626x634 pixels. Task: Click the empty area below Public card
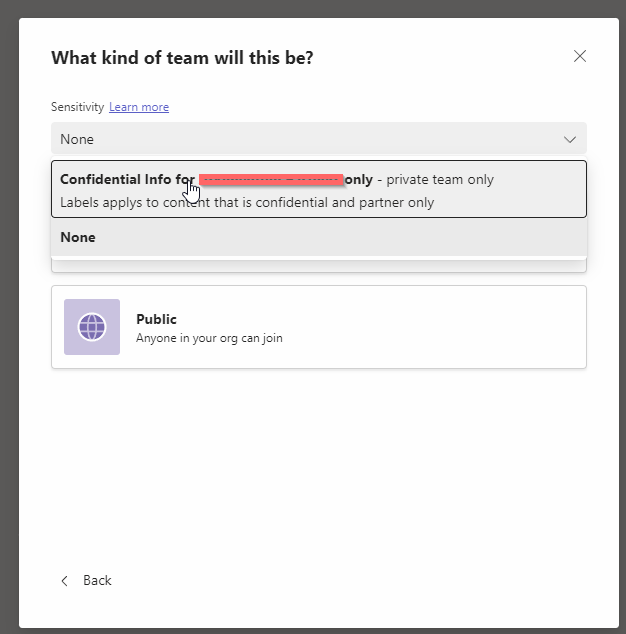319,465
